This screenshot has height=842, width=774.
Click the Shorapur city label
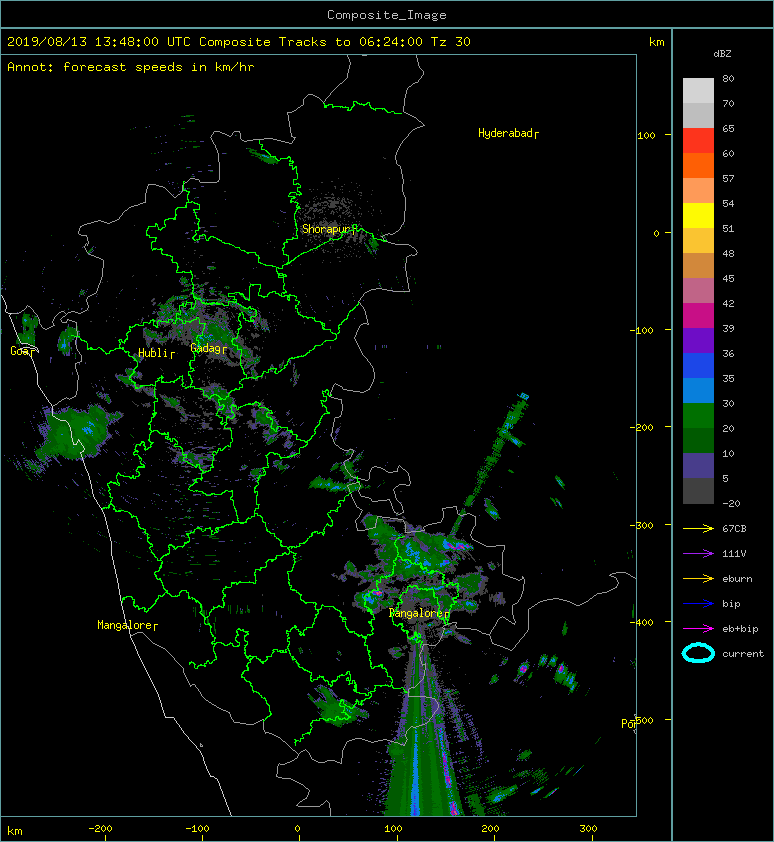pyautogui.click(x=329, y=229)
